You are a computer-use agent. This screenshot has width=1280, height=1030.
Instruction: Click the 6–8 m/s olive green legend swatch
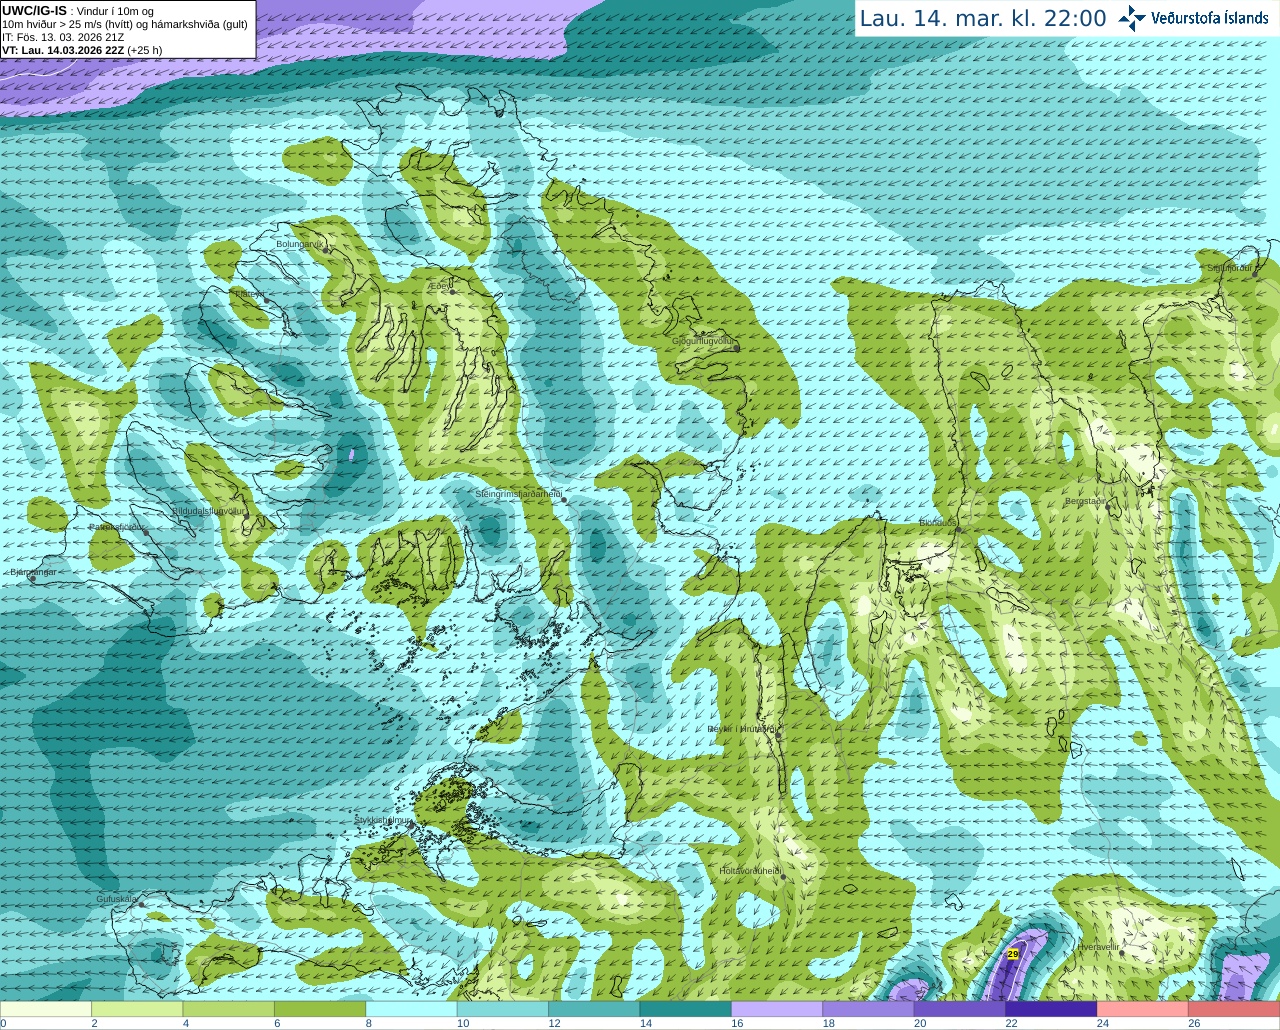point(320,1009)
